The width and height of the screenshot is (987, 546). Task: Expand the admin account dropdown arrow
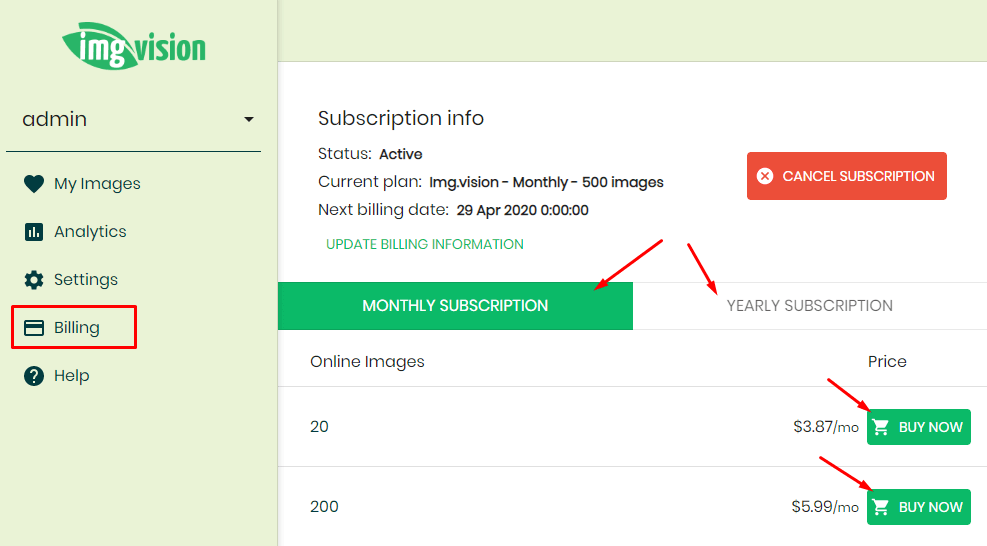[249, 119]
